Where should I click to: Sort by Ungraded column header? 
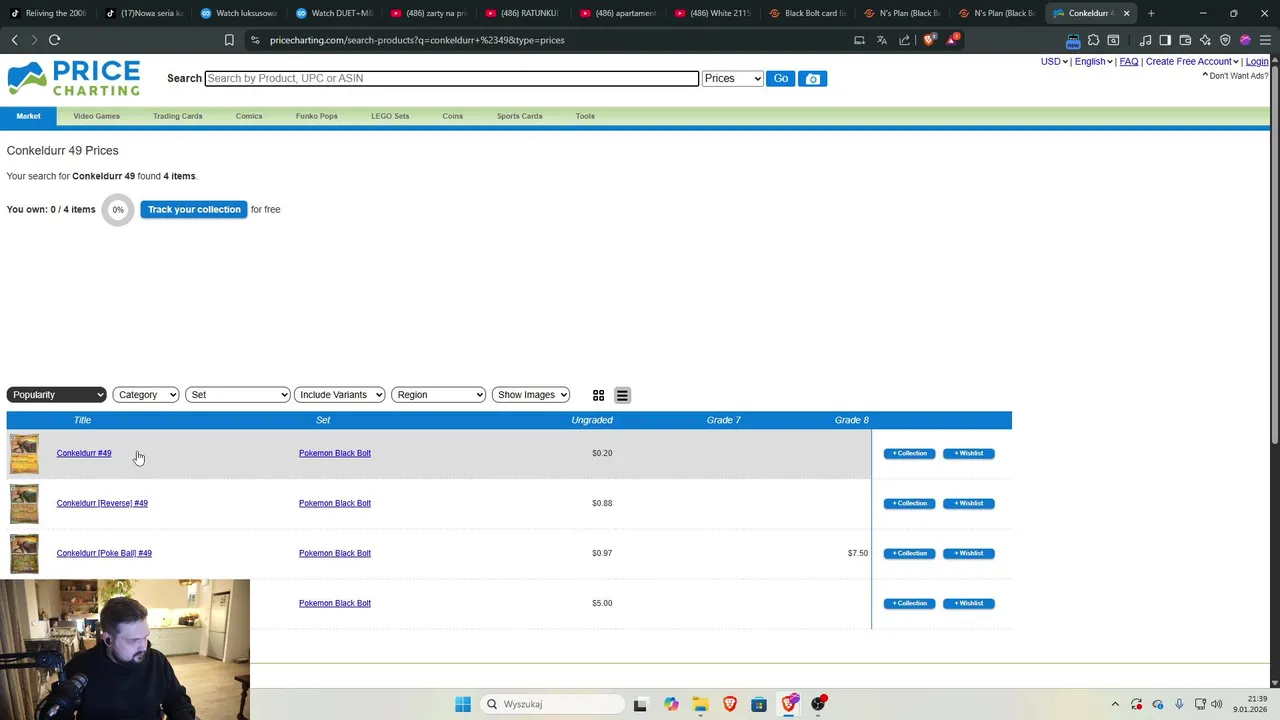click(x=592, y=420)
